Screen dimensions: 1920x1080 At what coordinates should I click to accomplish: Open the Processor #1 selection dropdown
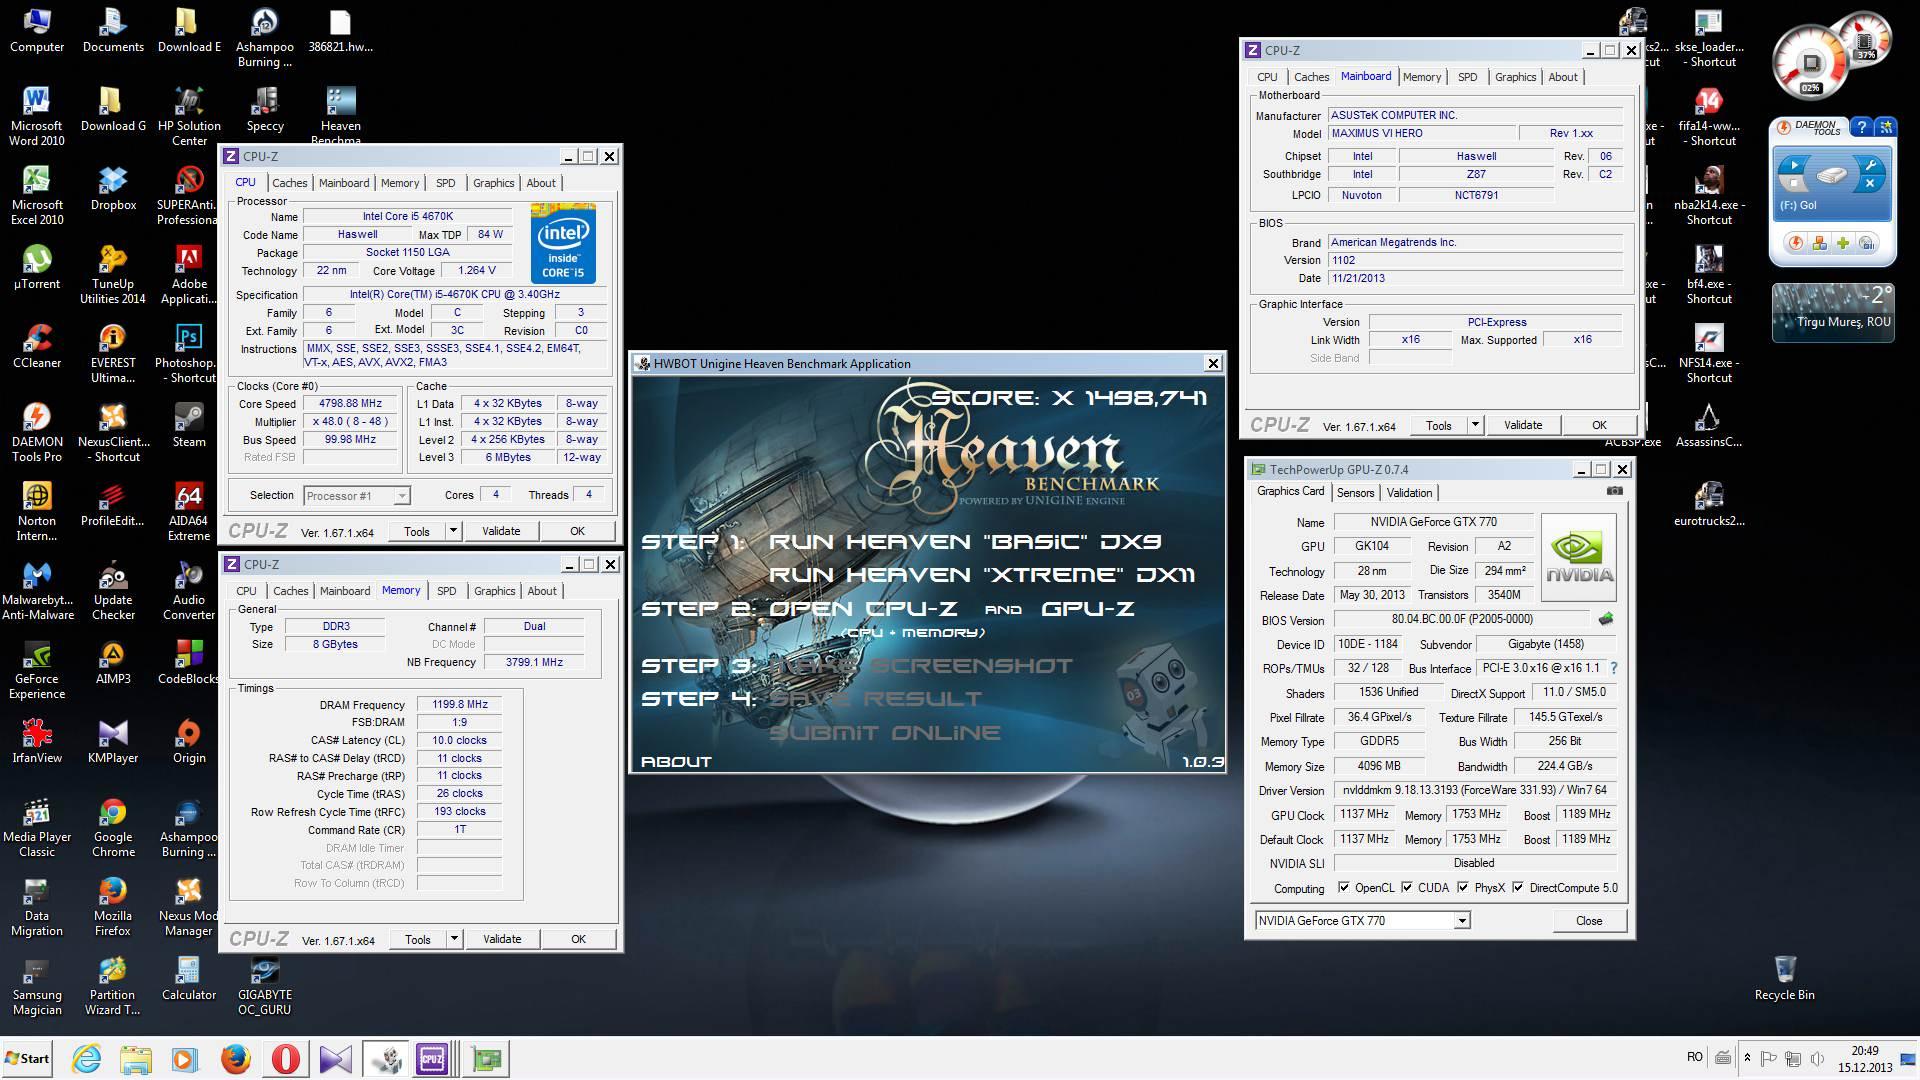[x=401, y=495]
